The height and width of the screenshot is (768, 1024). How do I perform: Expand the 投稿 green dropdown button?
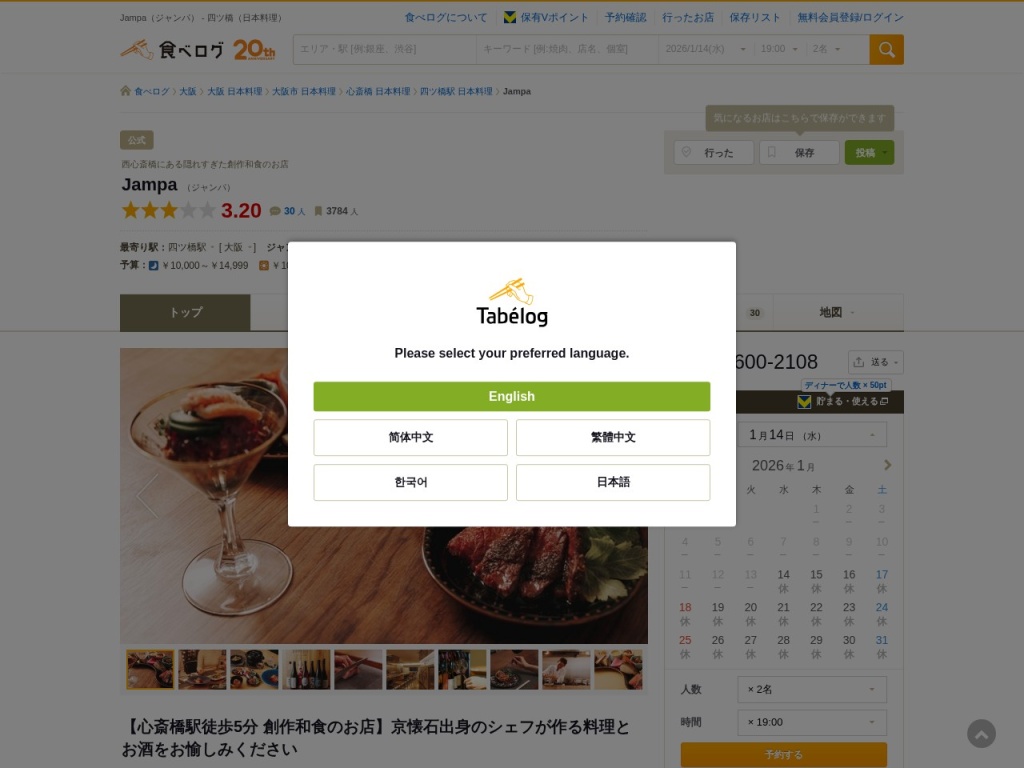coord(869,153)
